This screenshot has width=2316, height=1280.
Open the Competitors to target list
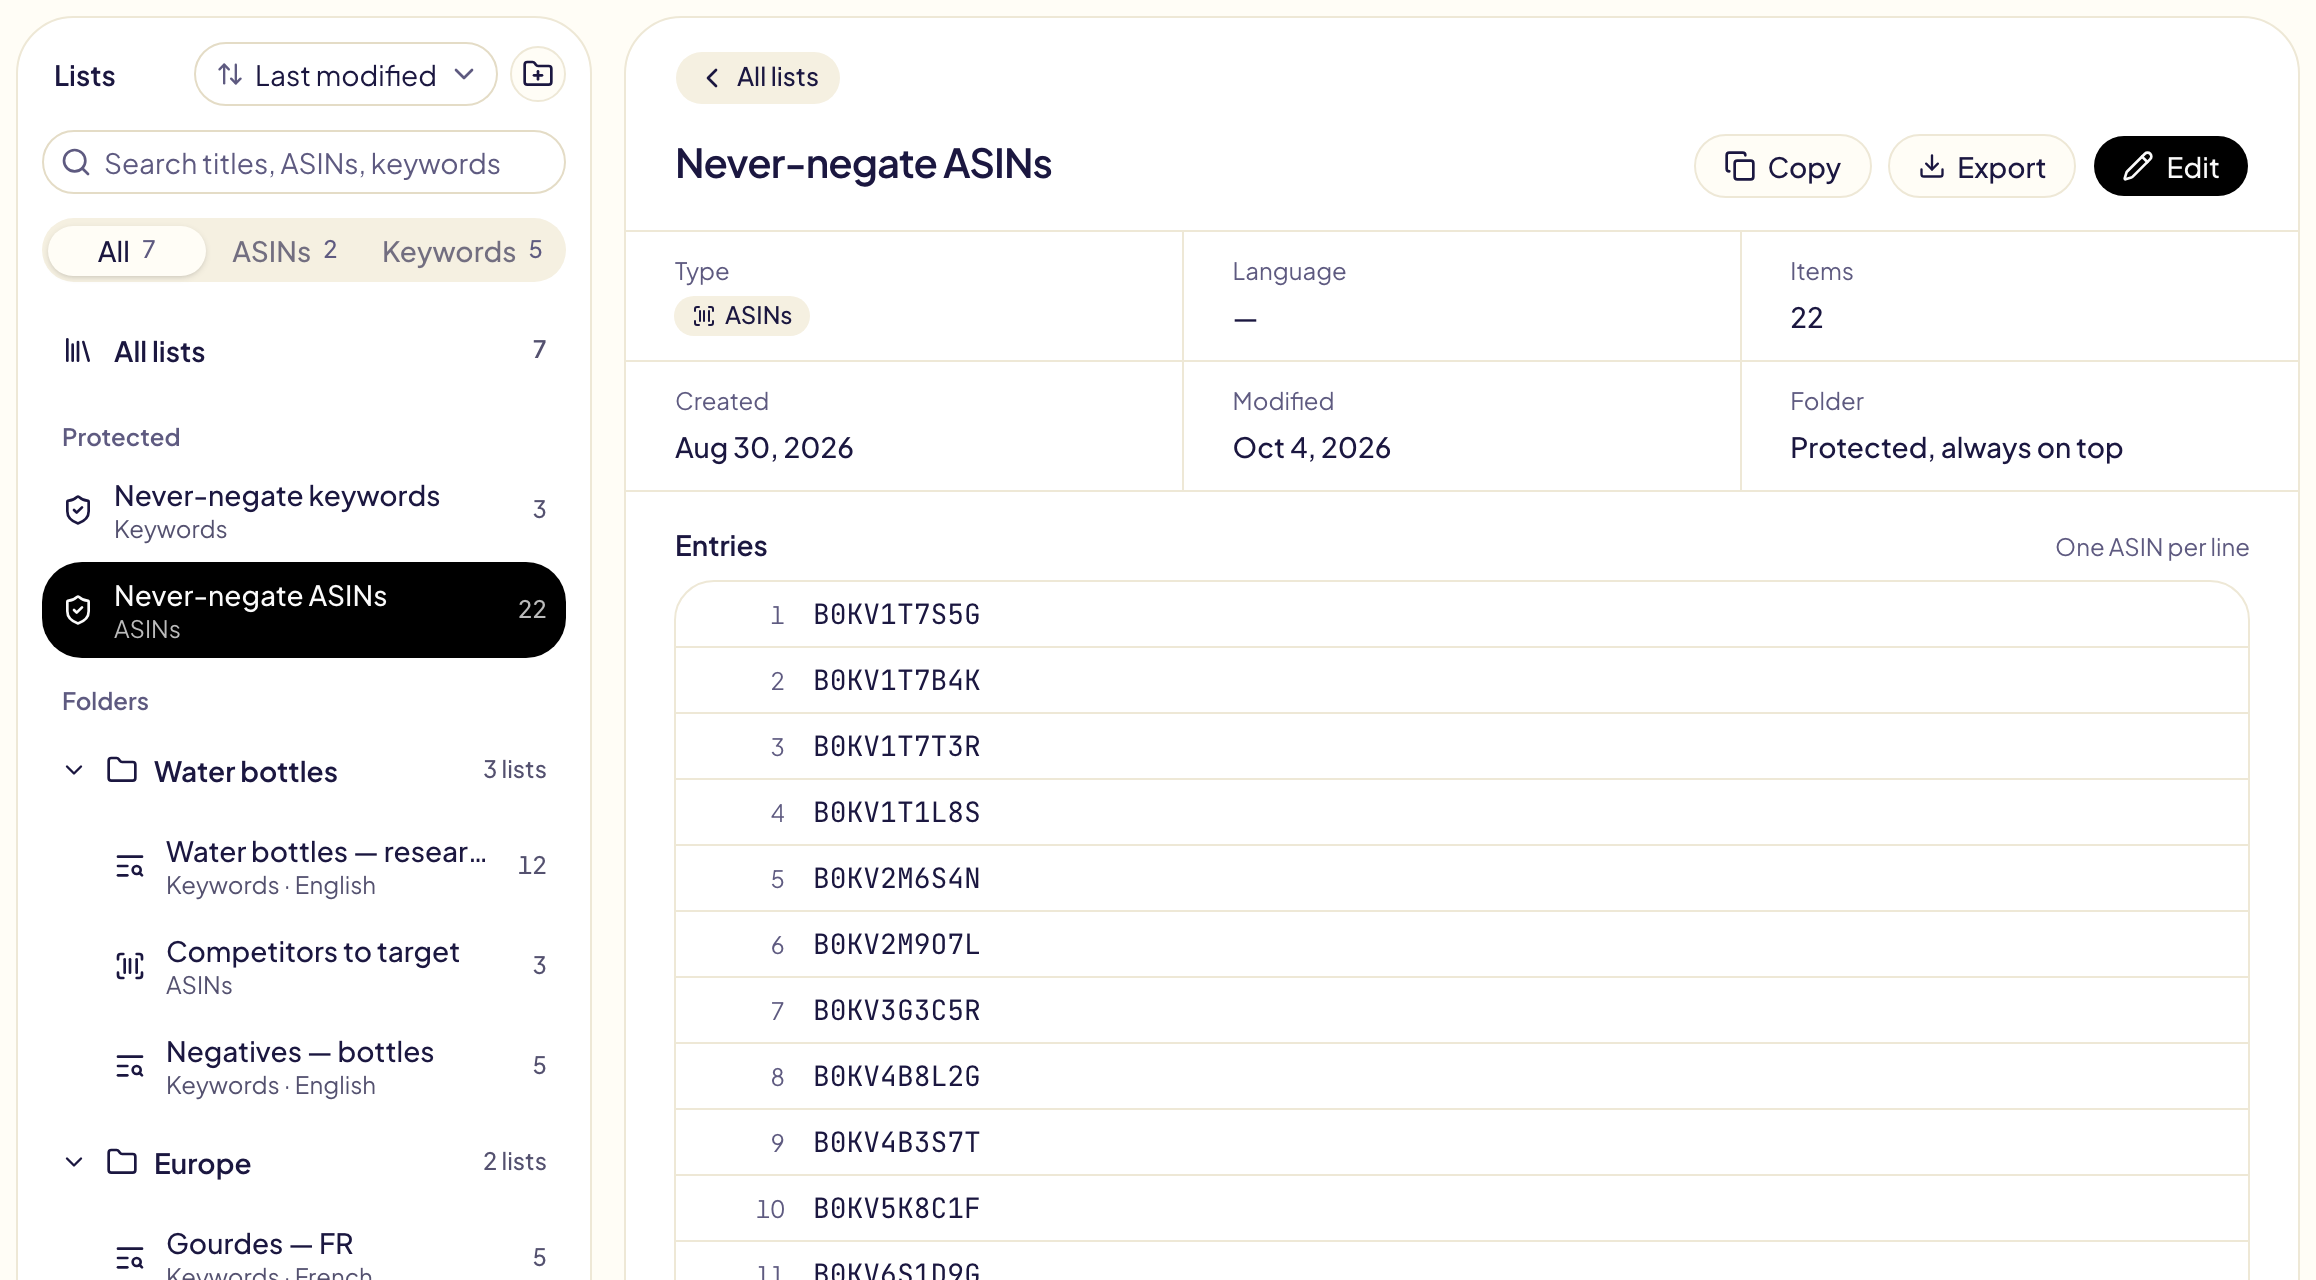point(330,966)
